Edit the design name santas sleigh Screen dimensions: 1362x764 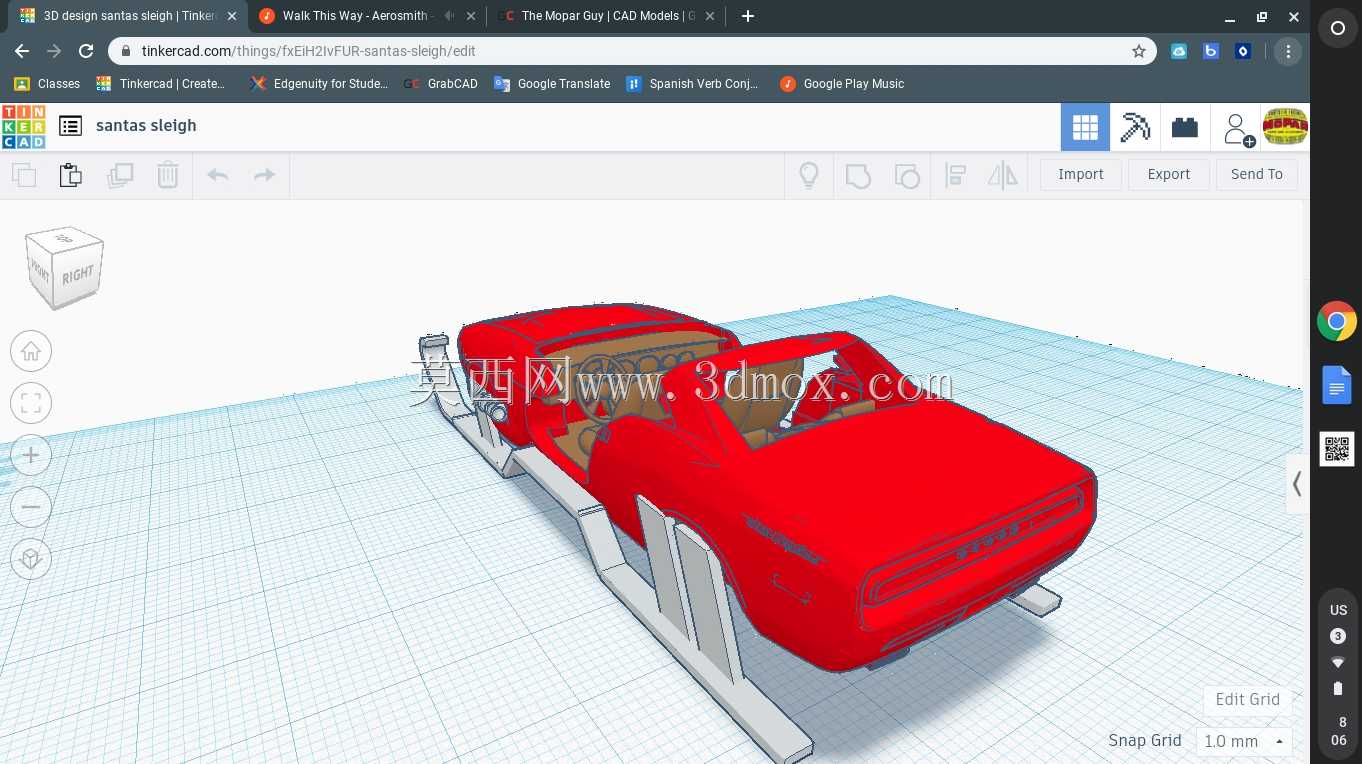pos(146,126)
